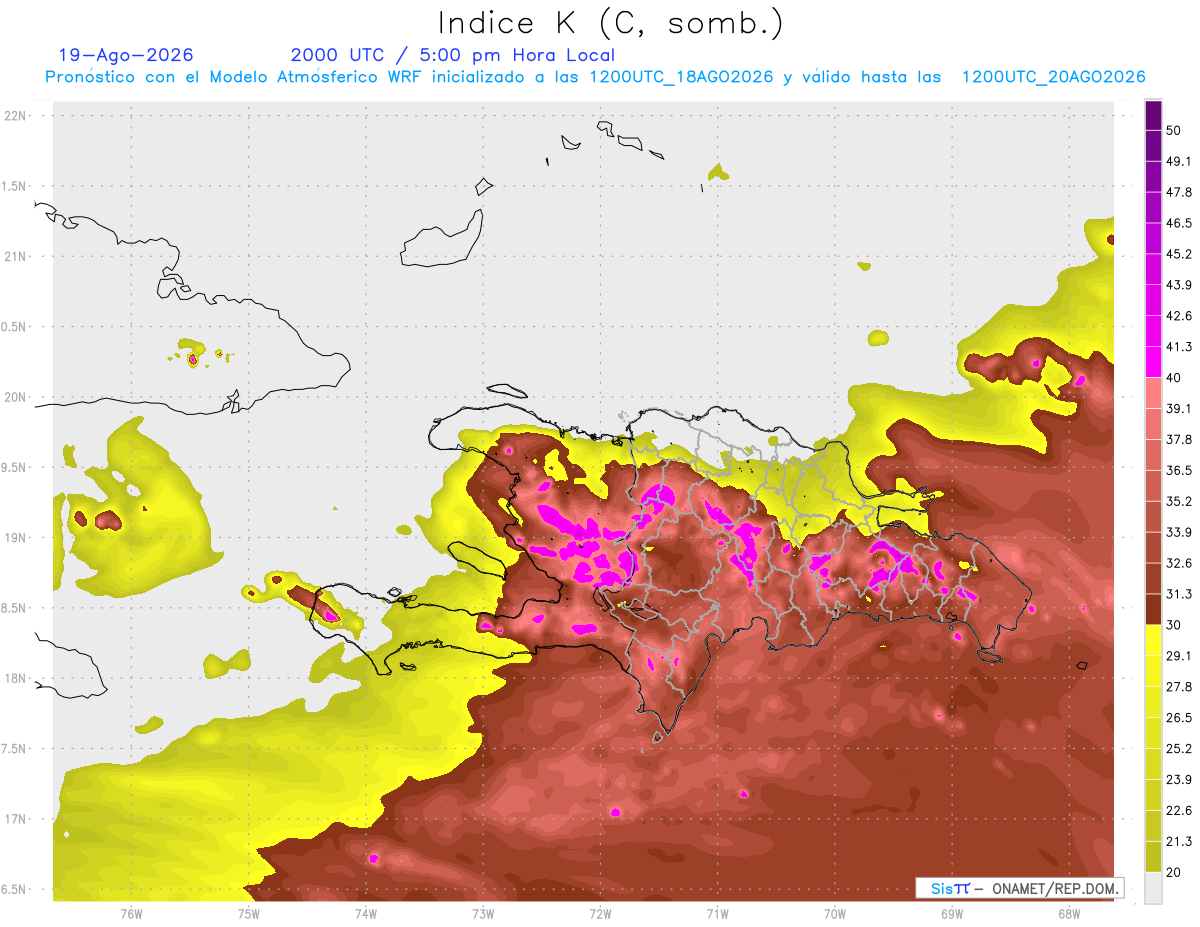Screen dimensions: 1200x927
Task: Click the colorbar value '50'
Action: click(x=1174, y=130)
